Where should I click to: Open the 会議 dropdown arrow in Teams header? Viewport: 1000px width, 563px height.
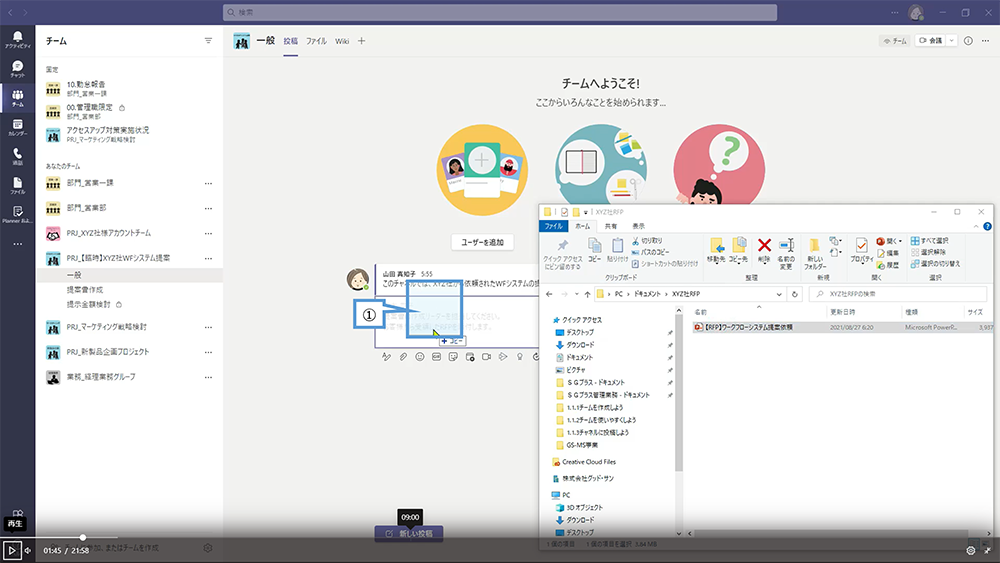coord(952,41)
